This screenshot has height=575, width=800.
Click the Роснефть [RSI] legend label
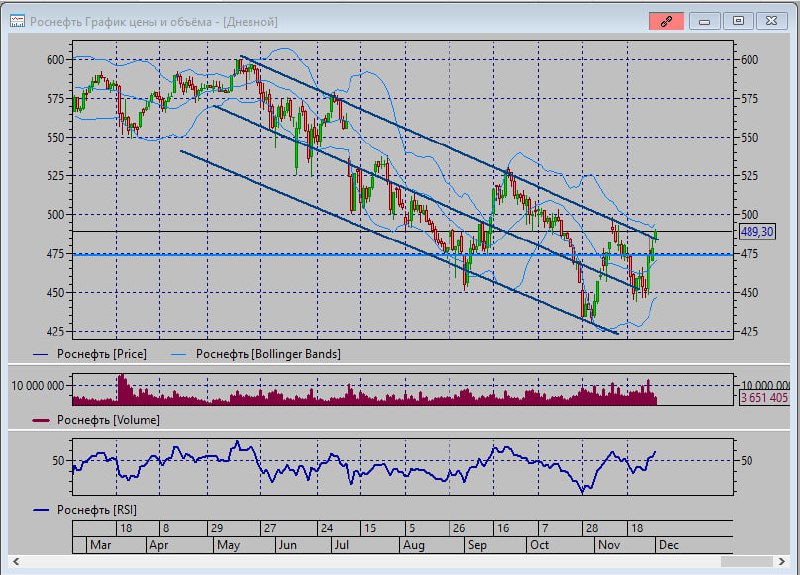96,510
